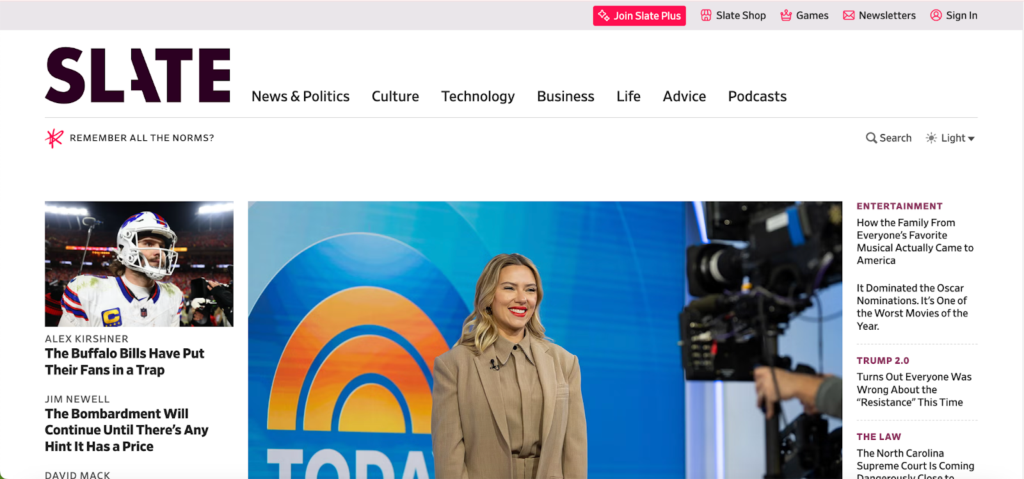Image resolution: width=1024 pixels, height=479 pixels.
Task: Click the Today show studio hero image
Action: 545,340
